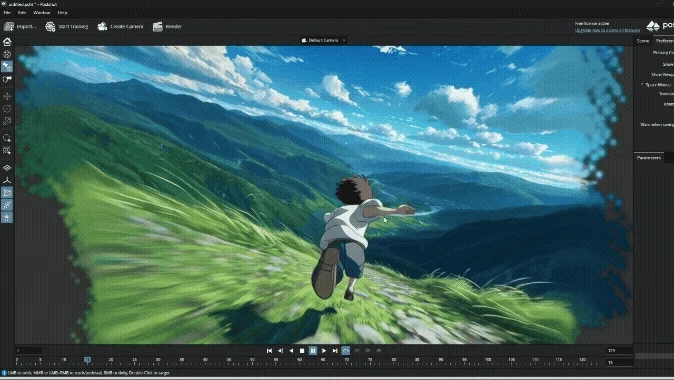Viewport: 674px width, 380px height.
Task: Click the frame rate field below end frame
Action: [x=619, y=362]
